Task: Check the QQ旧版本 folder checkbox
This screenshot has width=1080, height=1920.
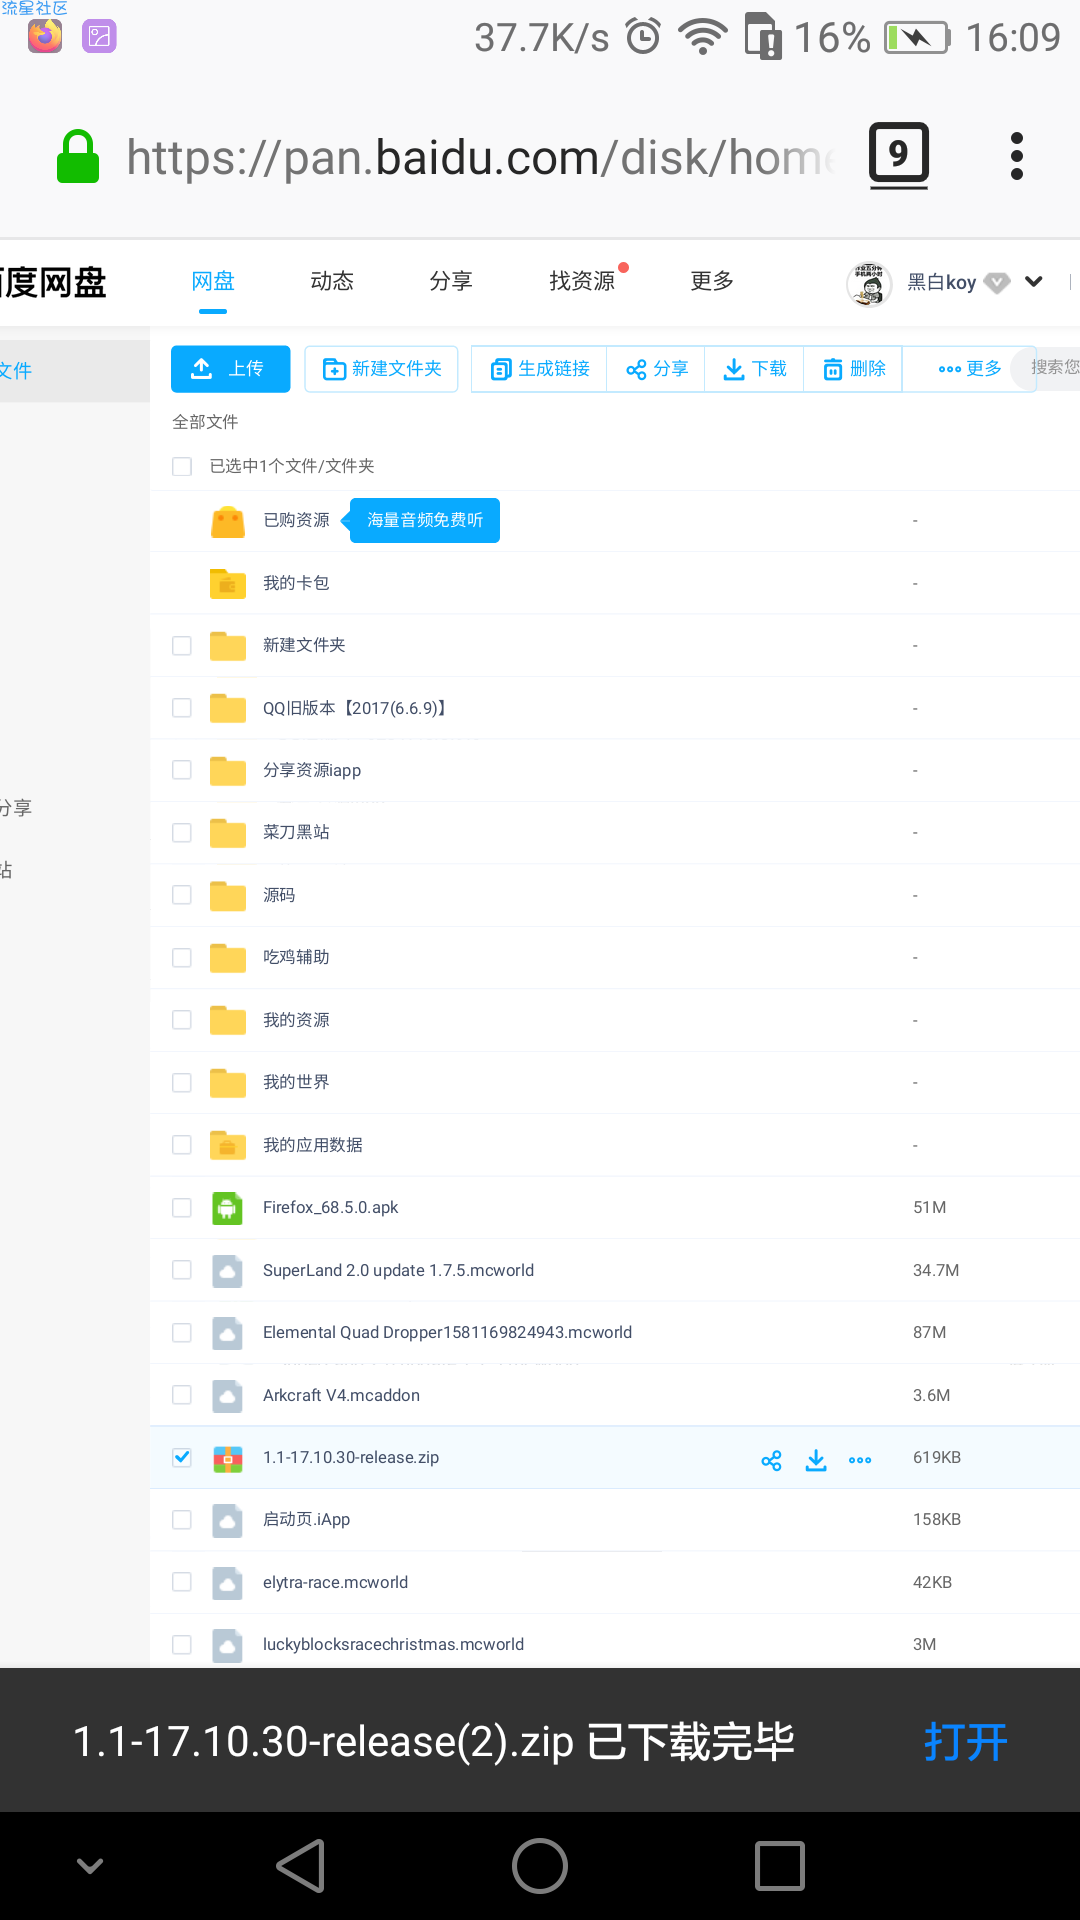Action: (x=182, y=708)
